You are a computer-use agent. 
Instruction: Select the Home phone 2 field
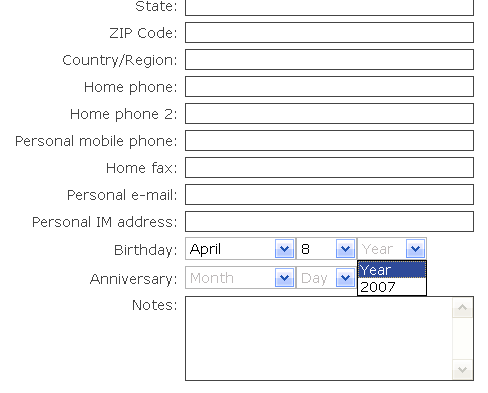(x=329, y=114)
